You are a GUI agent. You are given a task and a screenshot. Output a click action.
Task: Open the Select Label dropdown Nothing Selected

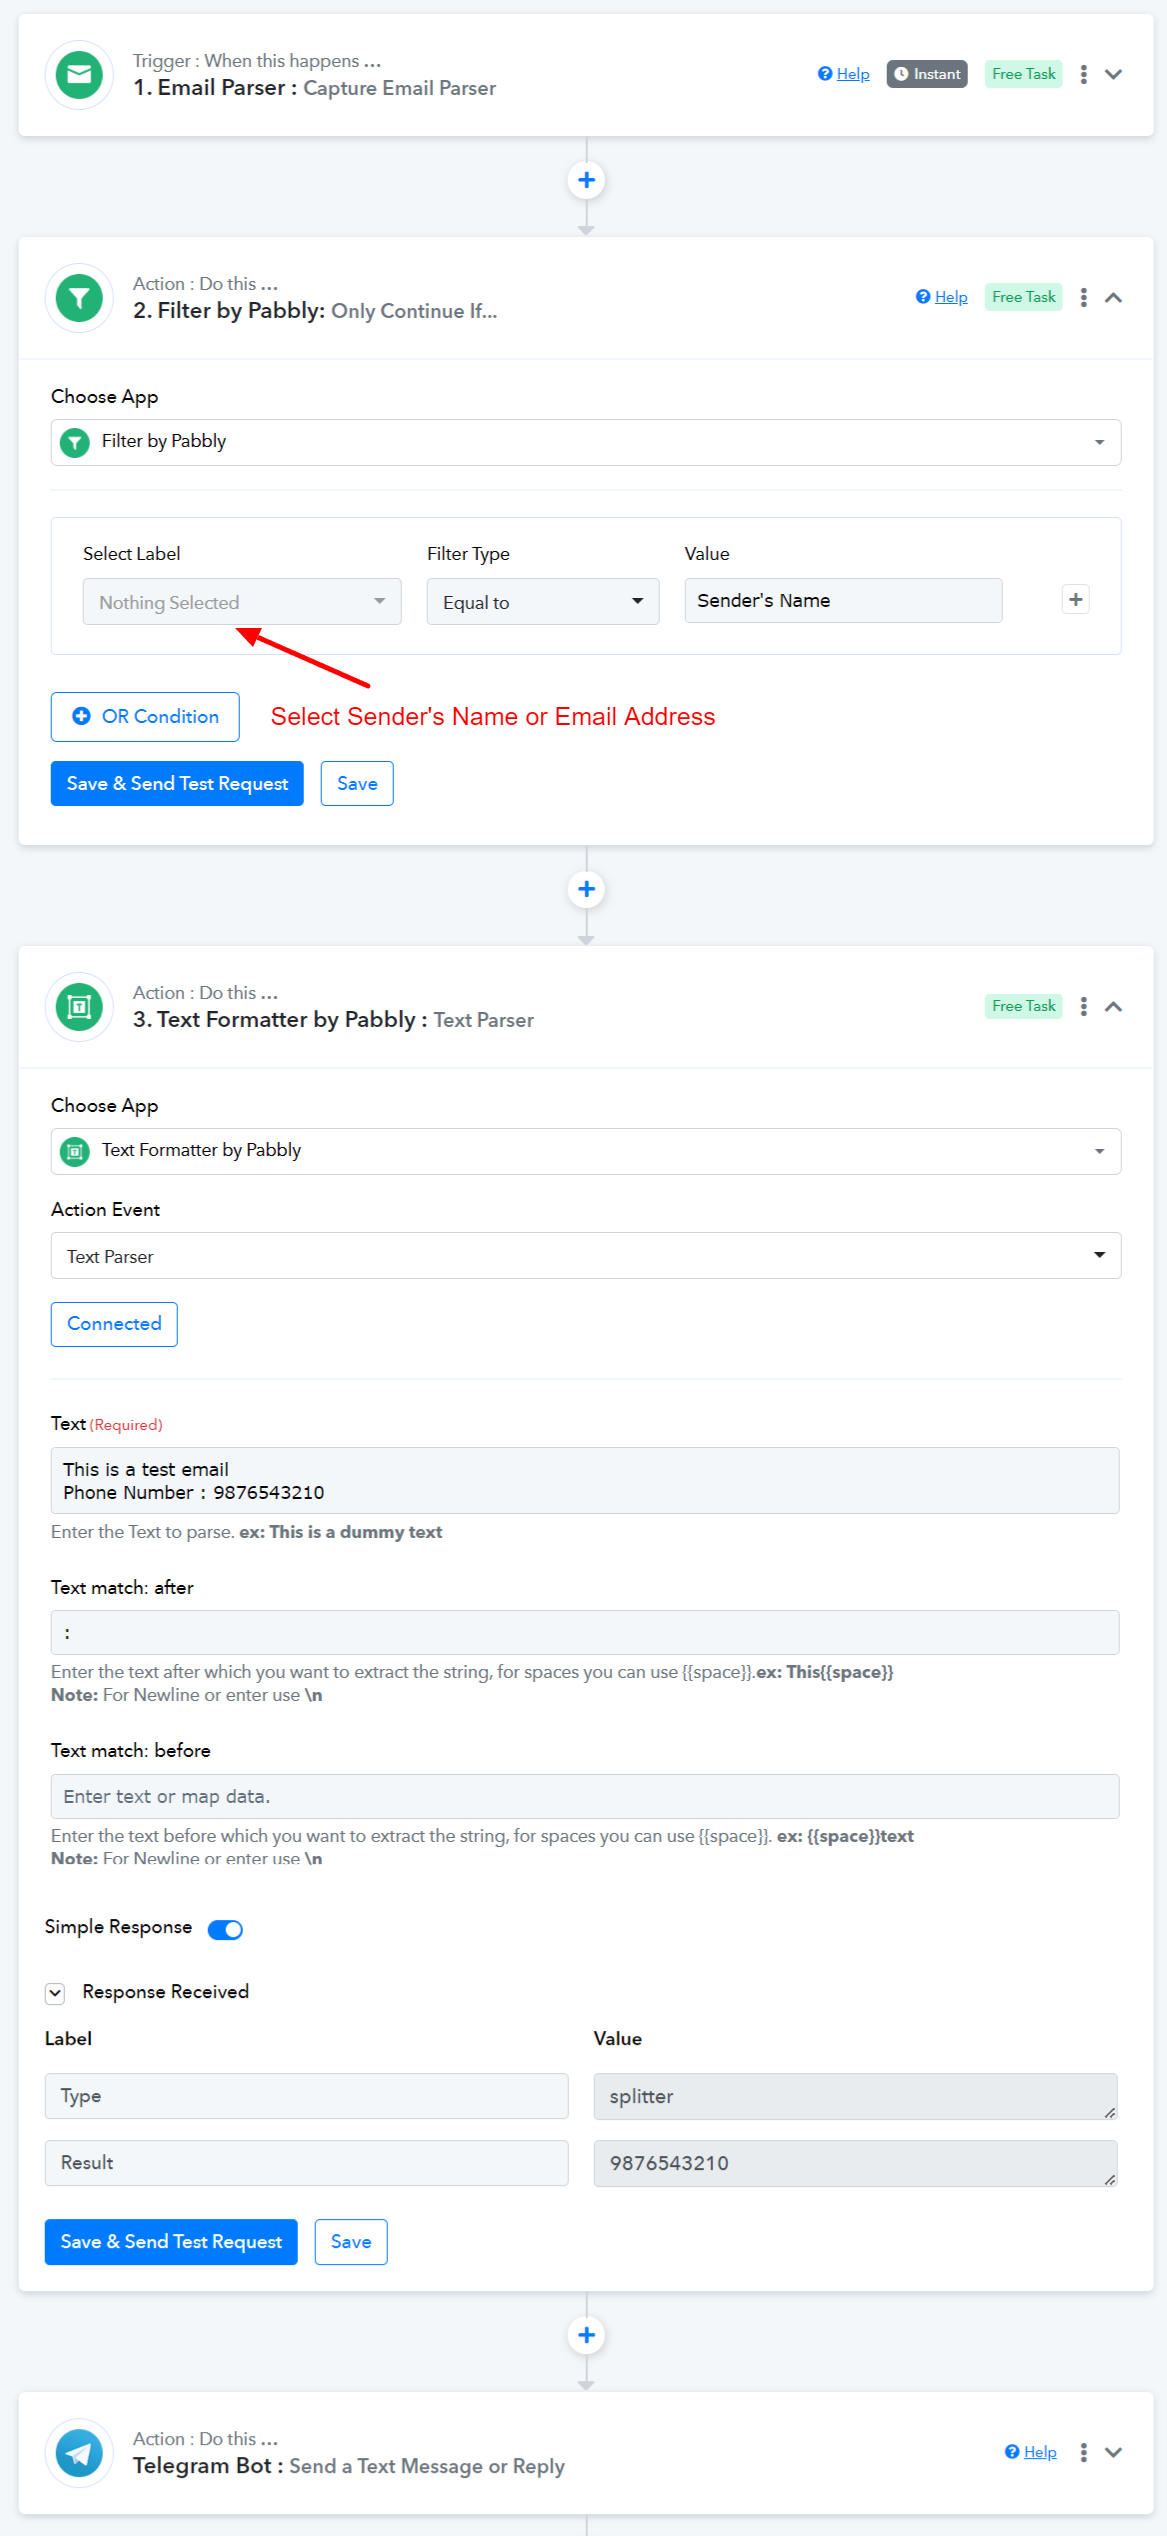[x=242, y=602]
